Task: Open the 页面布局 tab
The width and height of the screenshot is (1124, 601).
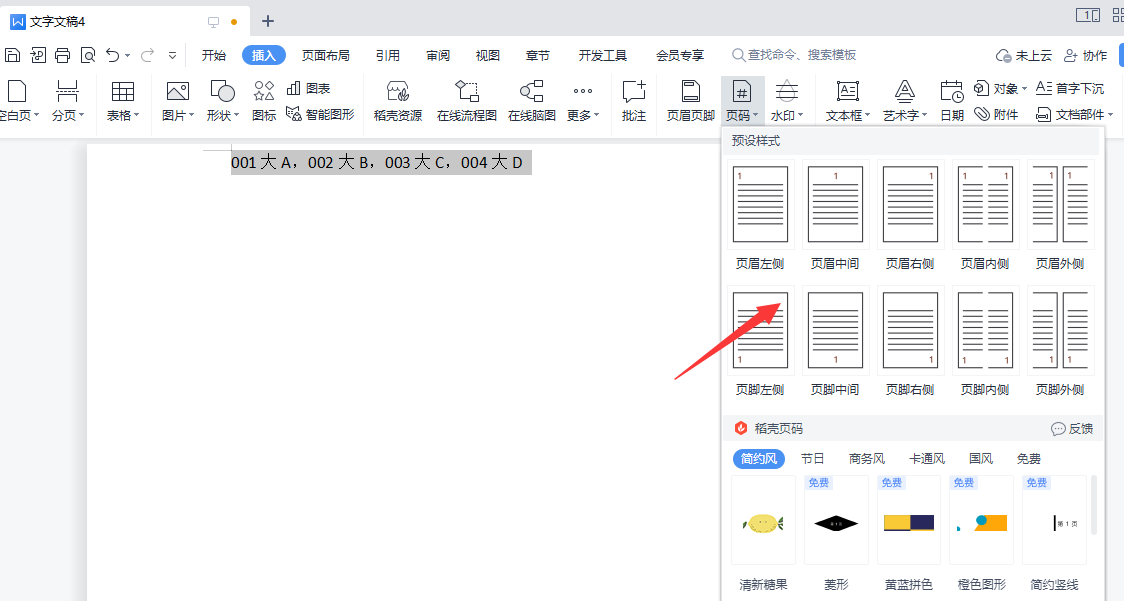Action: (x=325, y=55)
